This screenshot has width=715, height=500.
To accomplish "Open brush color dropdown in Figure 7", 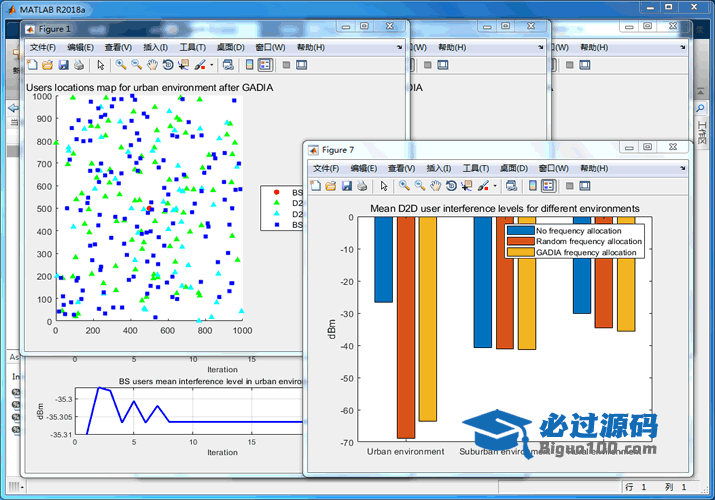I will point(495,186).
